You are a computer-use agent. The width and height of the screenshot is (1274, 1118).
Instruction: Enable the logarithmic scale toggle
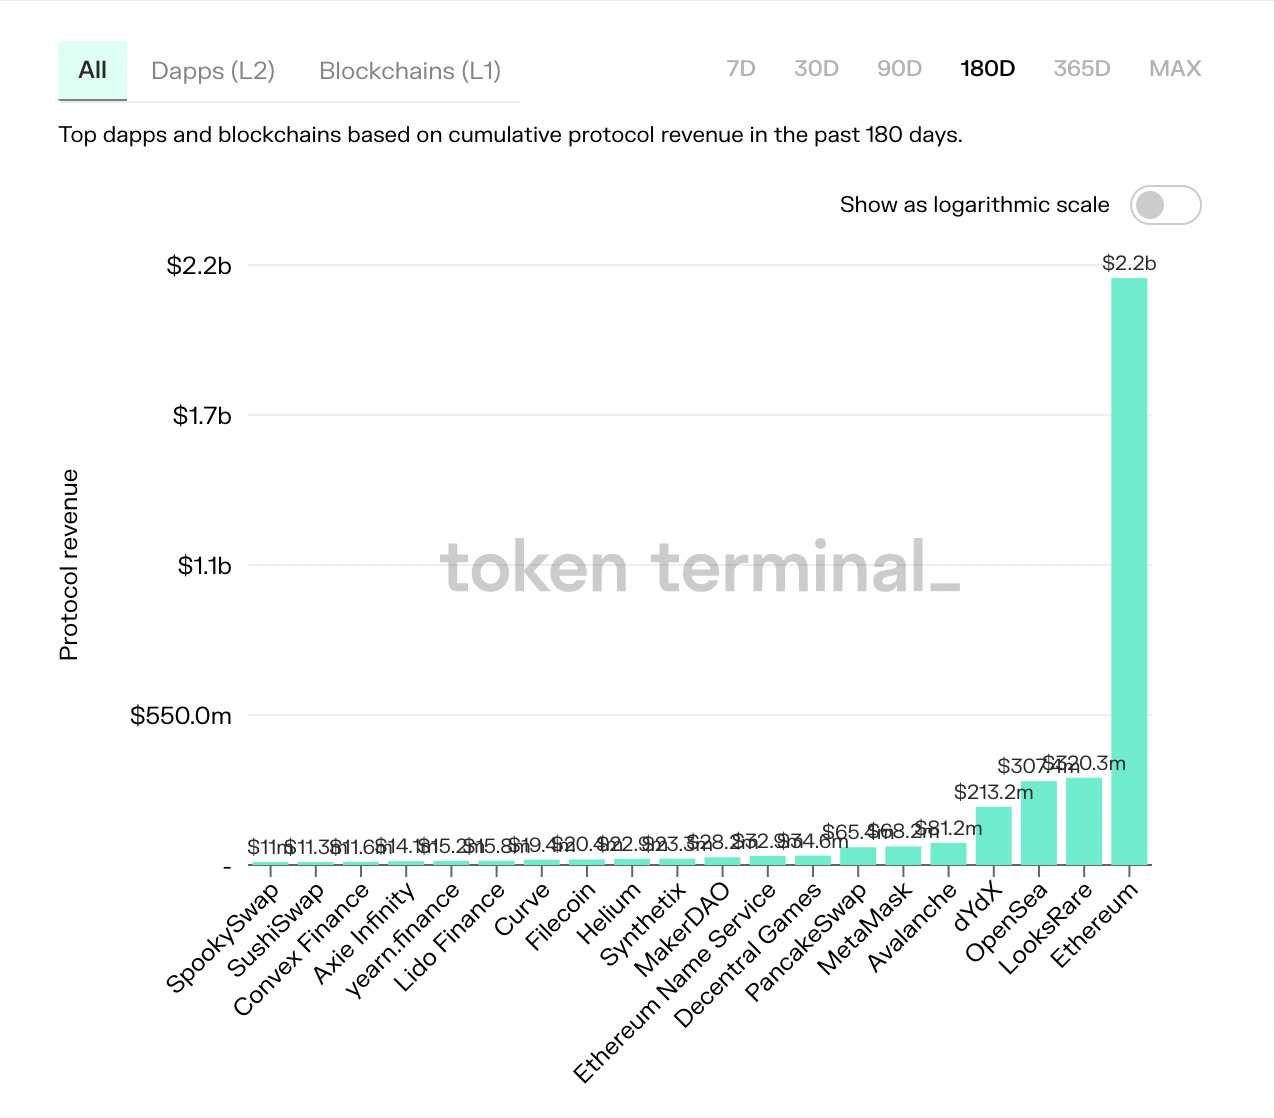tap(1165, 205)
